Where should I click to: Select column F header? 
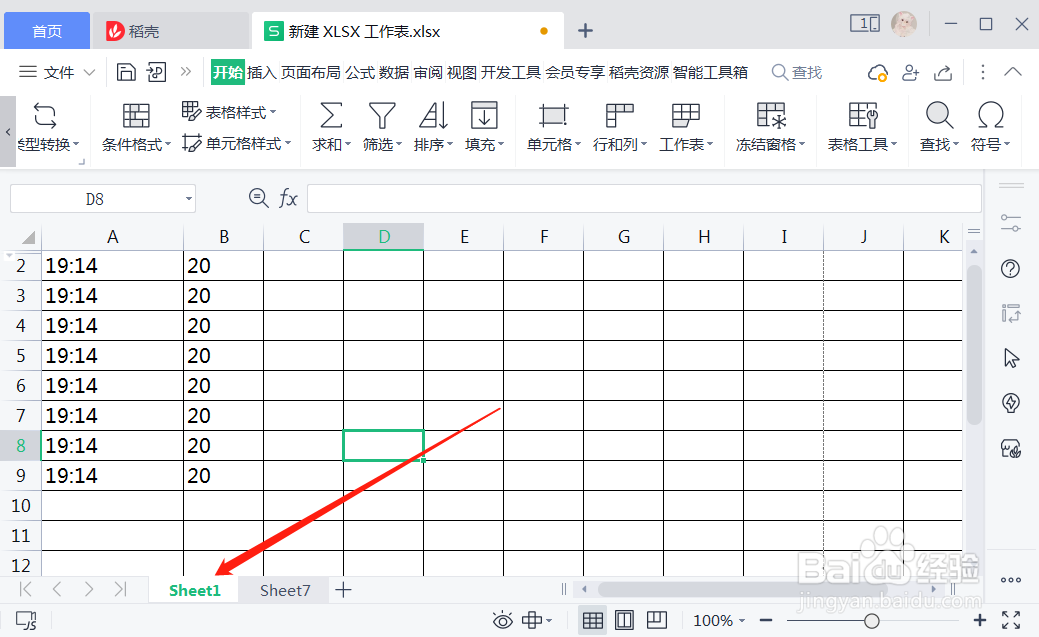pos(543,237)
